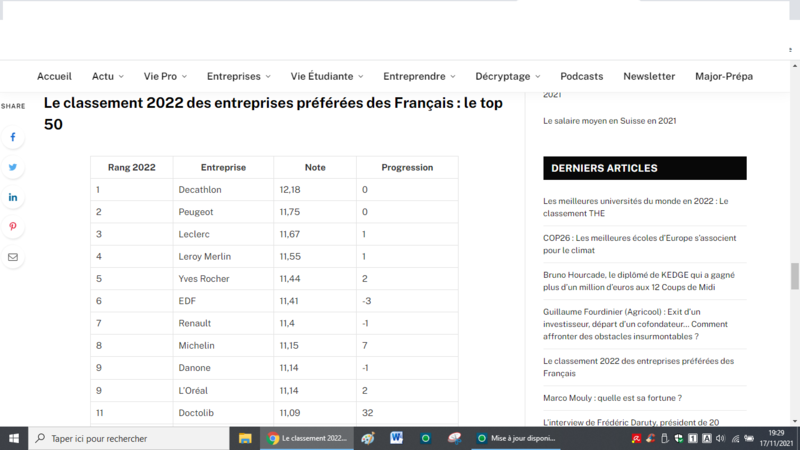Share article on Twitter
The width and height of the screenshot is (800, 450).
point(13,167)
